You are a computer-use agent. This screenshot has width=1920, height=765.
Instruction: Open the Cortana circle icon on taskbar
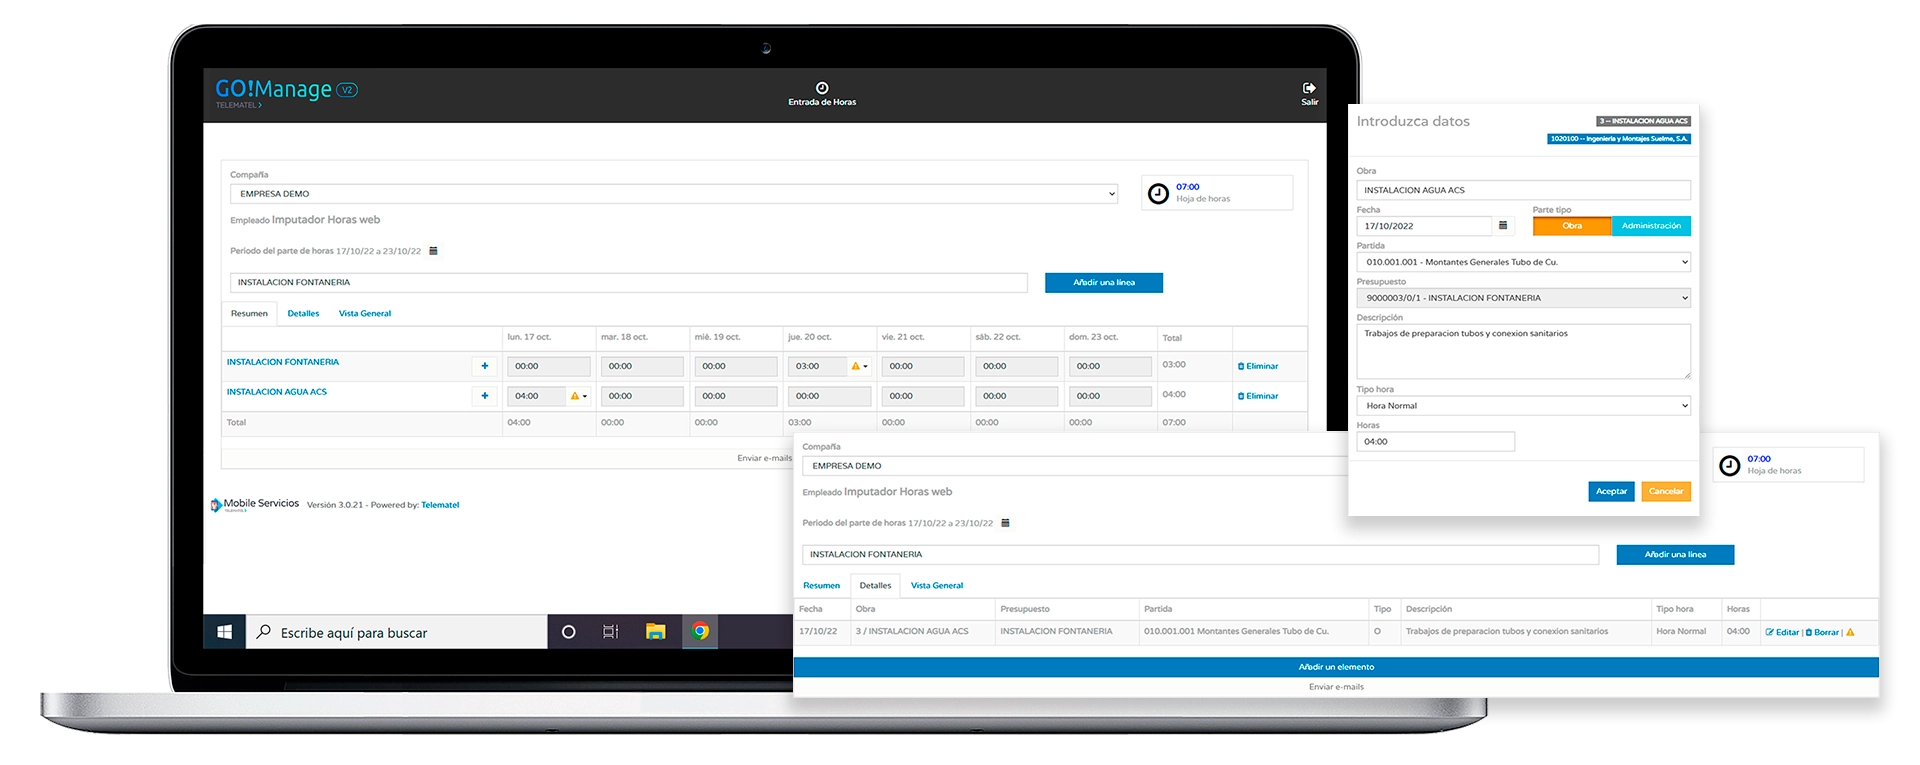click(x=568, y=632)
